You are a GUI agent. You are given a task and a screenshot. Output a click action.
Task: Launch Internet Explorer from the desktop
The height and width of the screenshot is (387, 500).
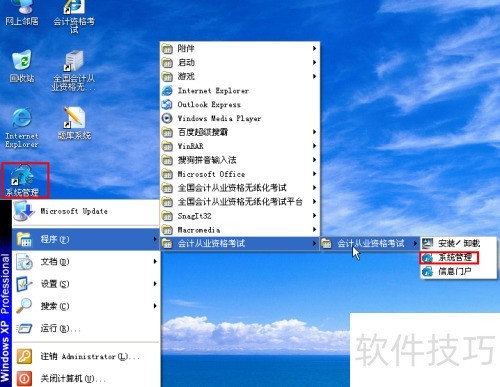tap(22, 128)
